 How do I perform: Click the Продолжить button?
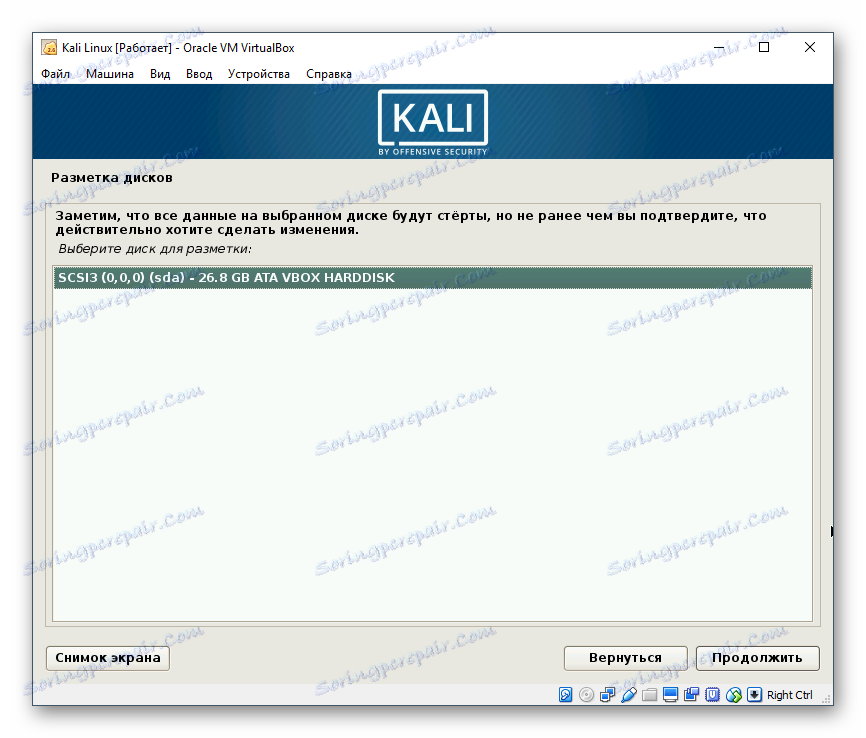[757, 658]
